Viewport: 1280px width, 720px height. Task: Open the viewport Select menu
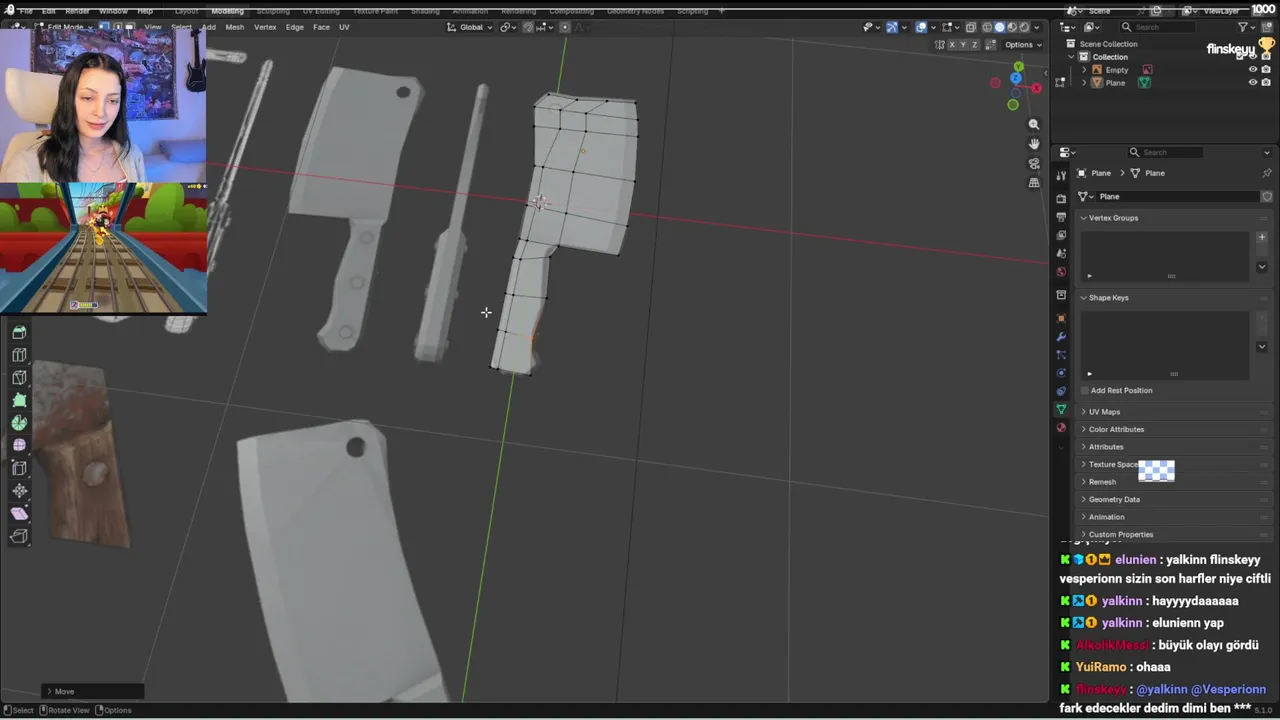pos(182,27)
